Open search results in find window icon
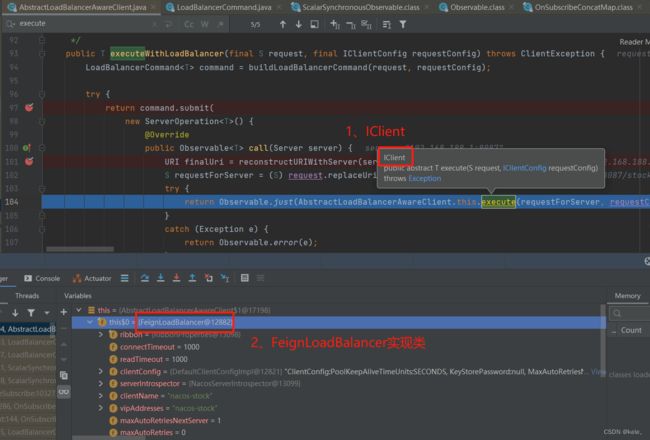650x440 pixels. [x=387, y=25]
